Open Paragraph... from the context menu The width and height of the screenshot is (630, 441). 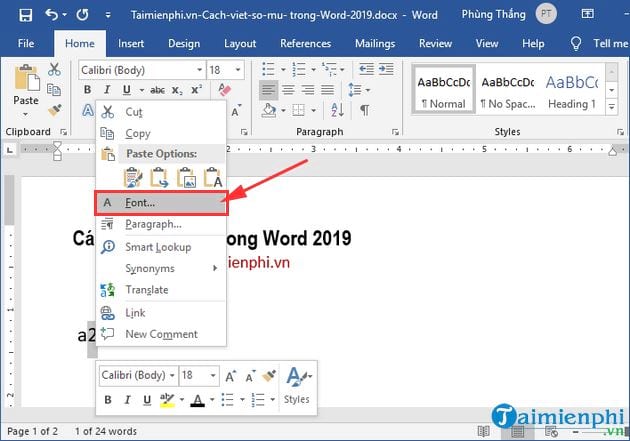click(x=162, y=224)
